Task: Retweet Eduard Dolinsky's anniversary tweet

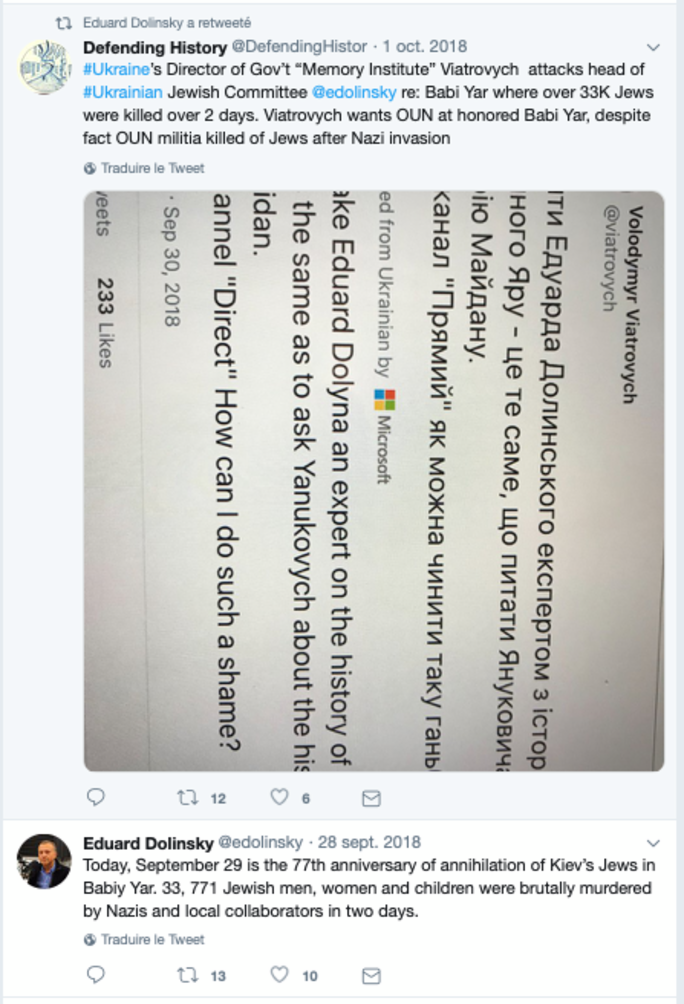Action: coord(186,975)
